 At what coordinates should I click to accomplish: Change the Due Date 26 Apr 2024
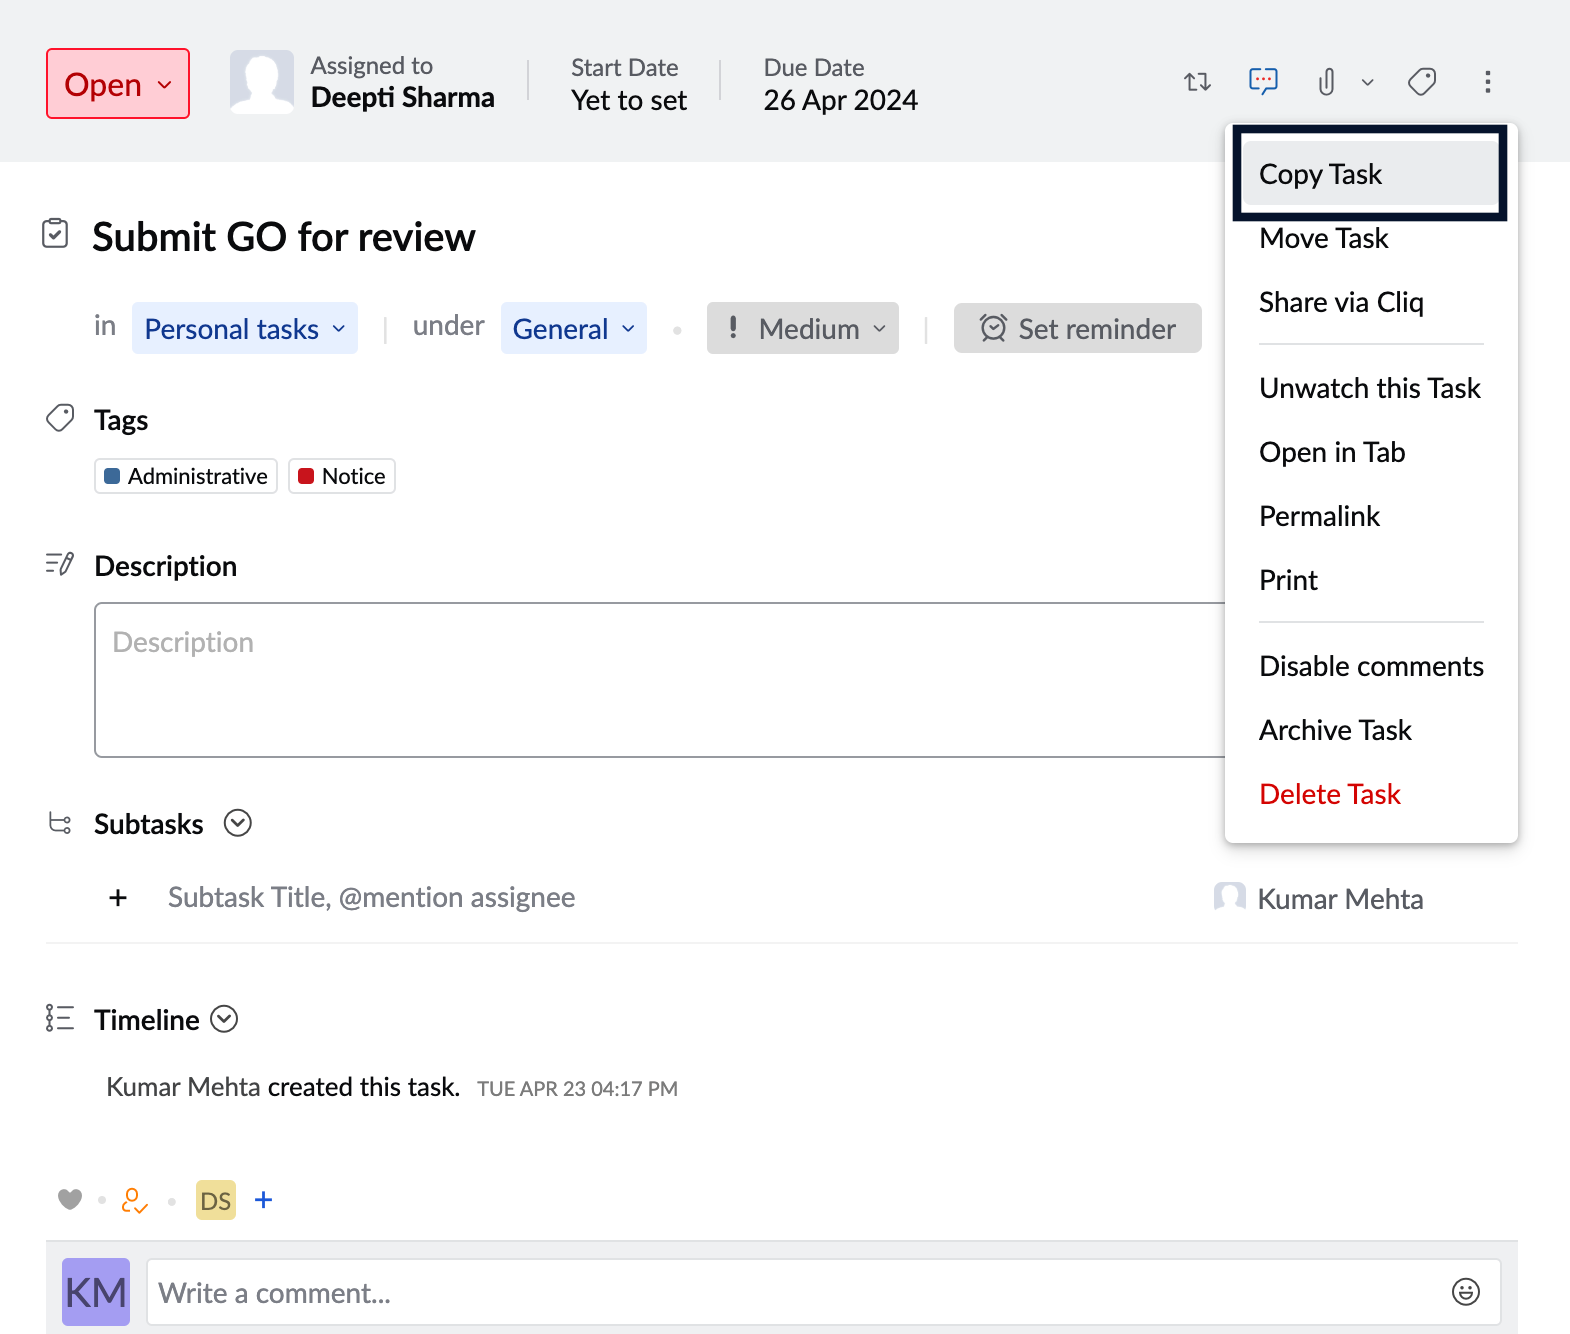[x=840, y=101]
